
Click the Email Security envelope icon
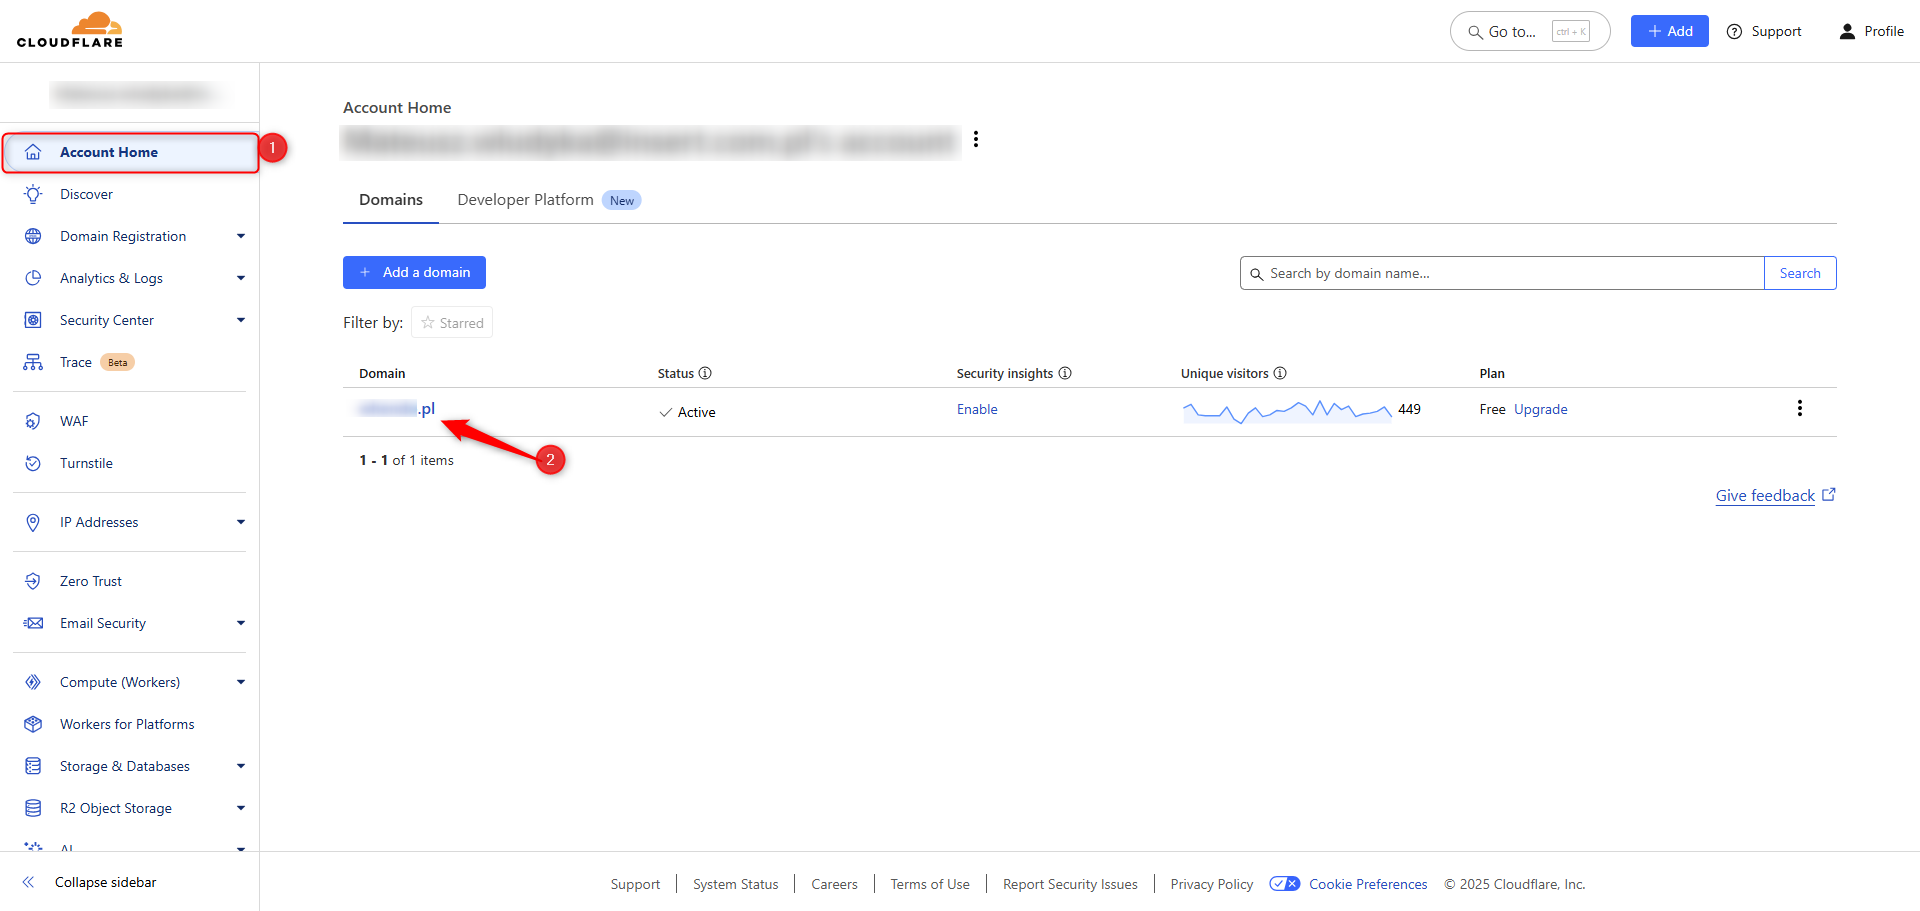point(33,623)
